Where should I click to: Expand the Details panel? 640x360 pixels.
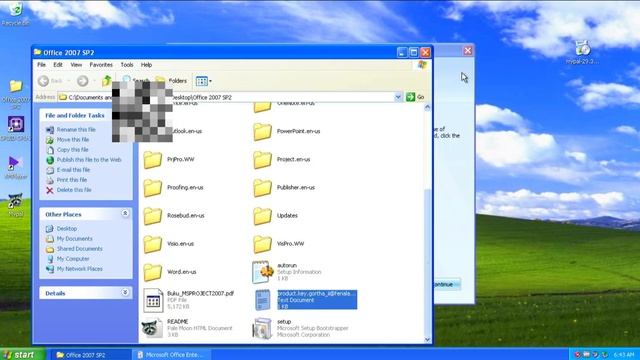tap(125, 293)
